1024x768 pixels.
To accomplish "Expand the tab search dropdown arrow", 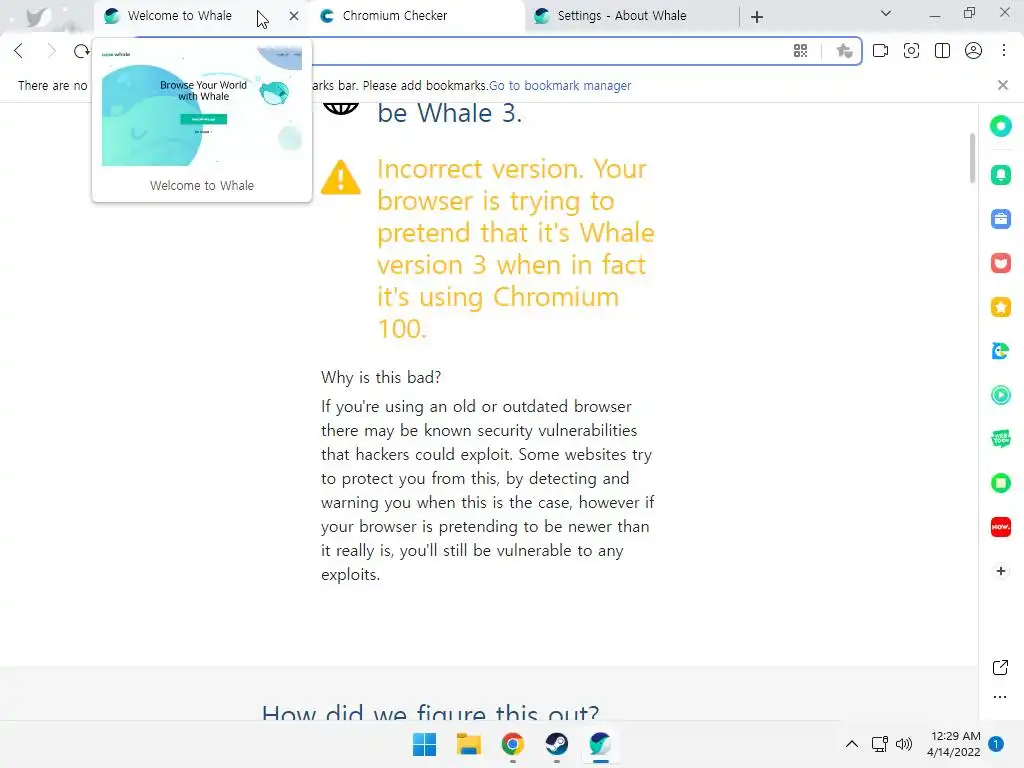I will 886,14.
